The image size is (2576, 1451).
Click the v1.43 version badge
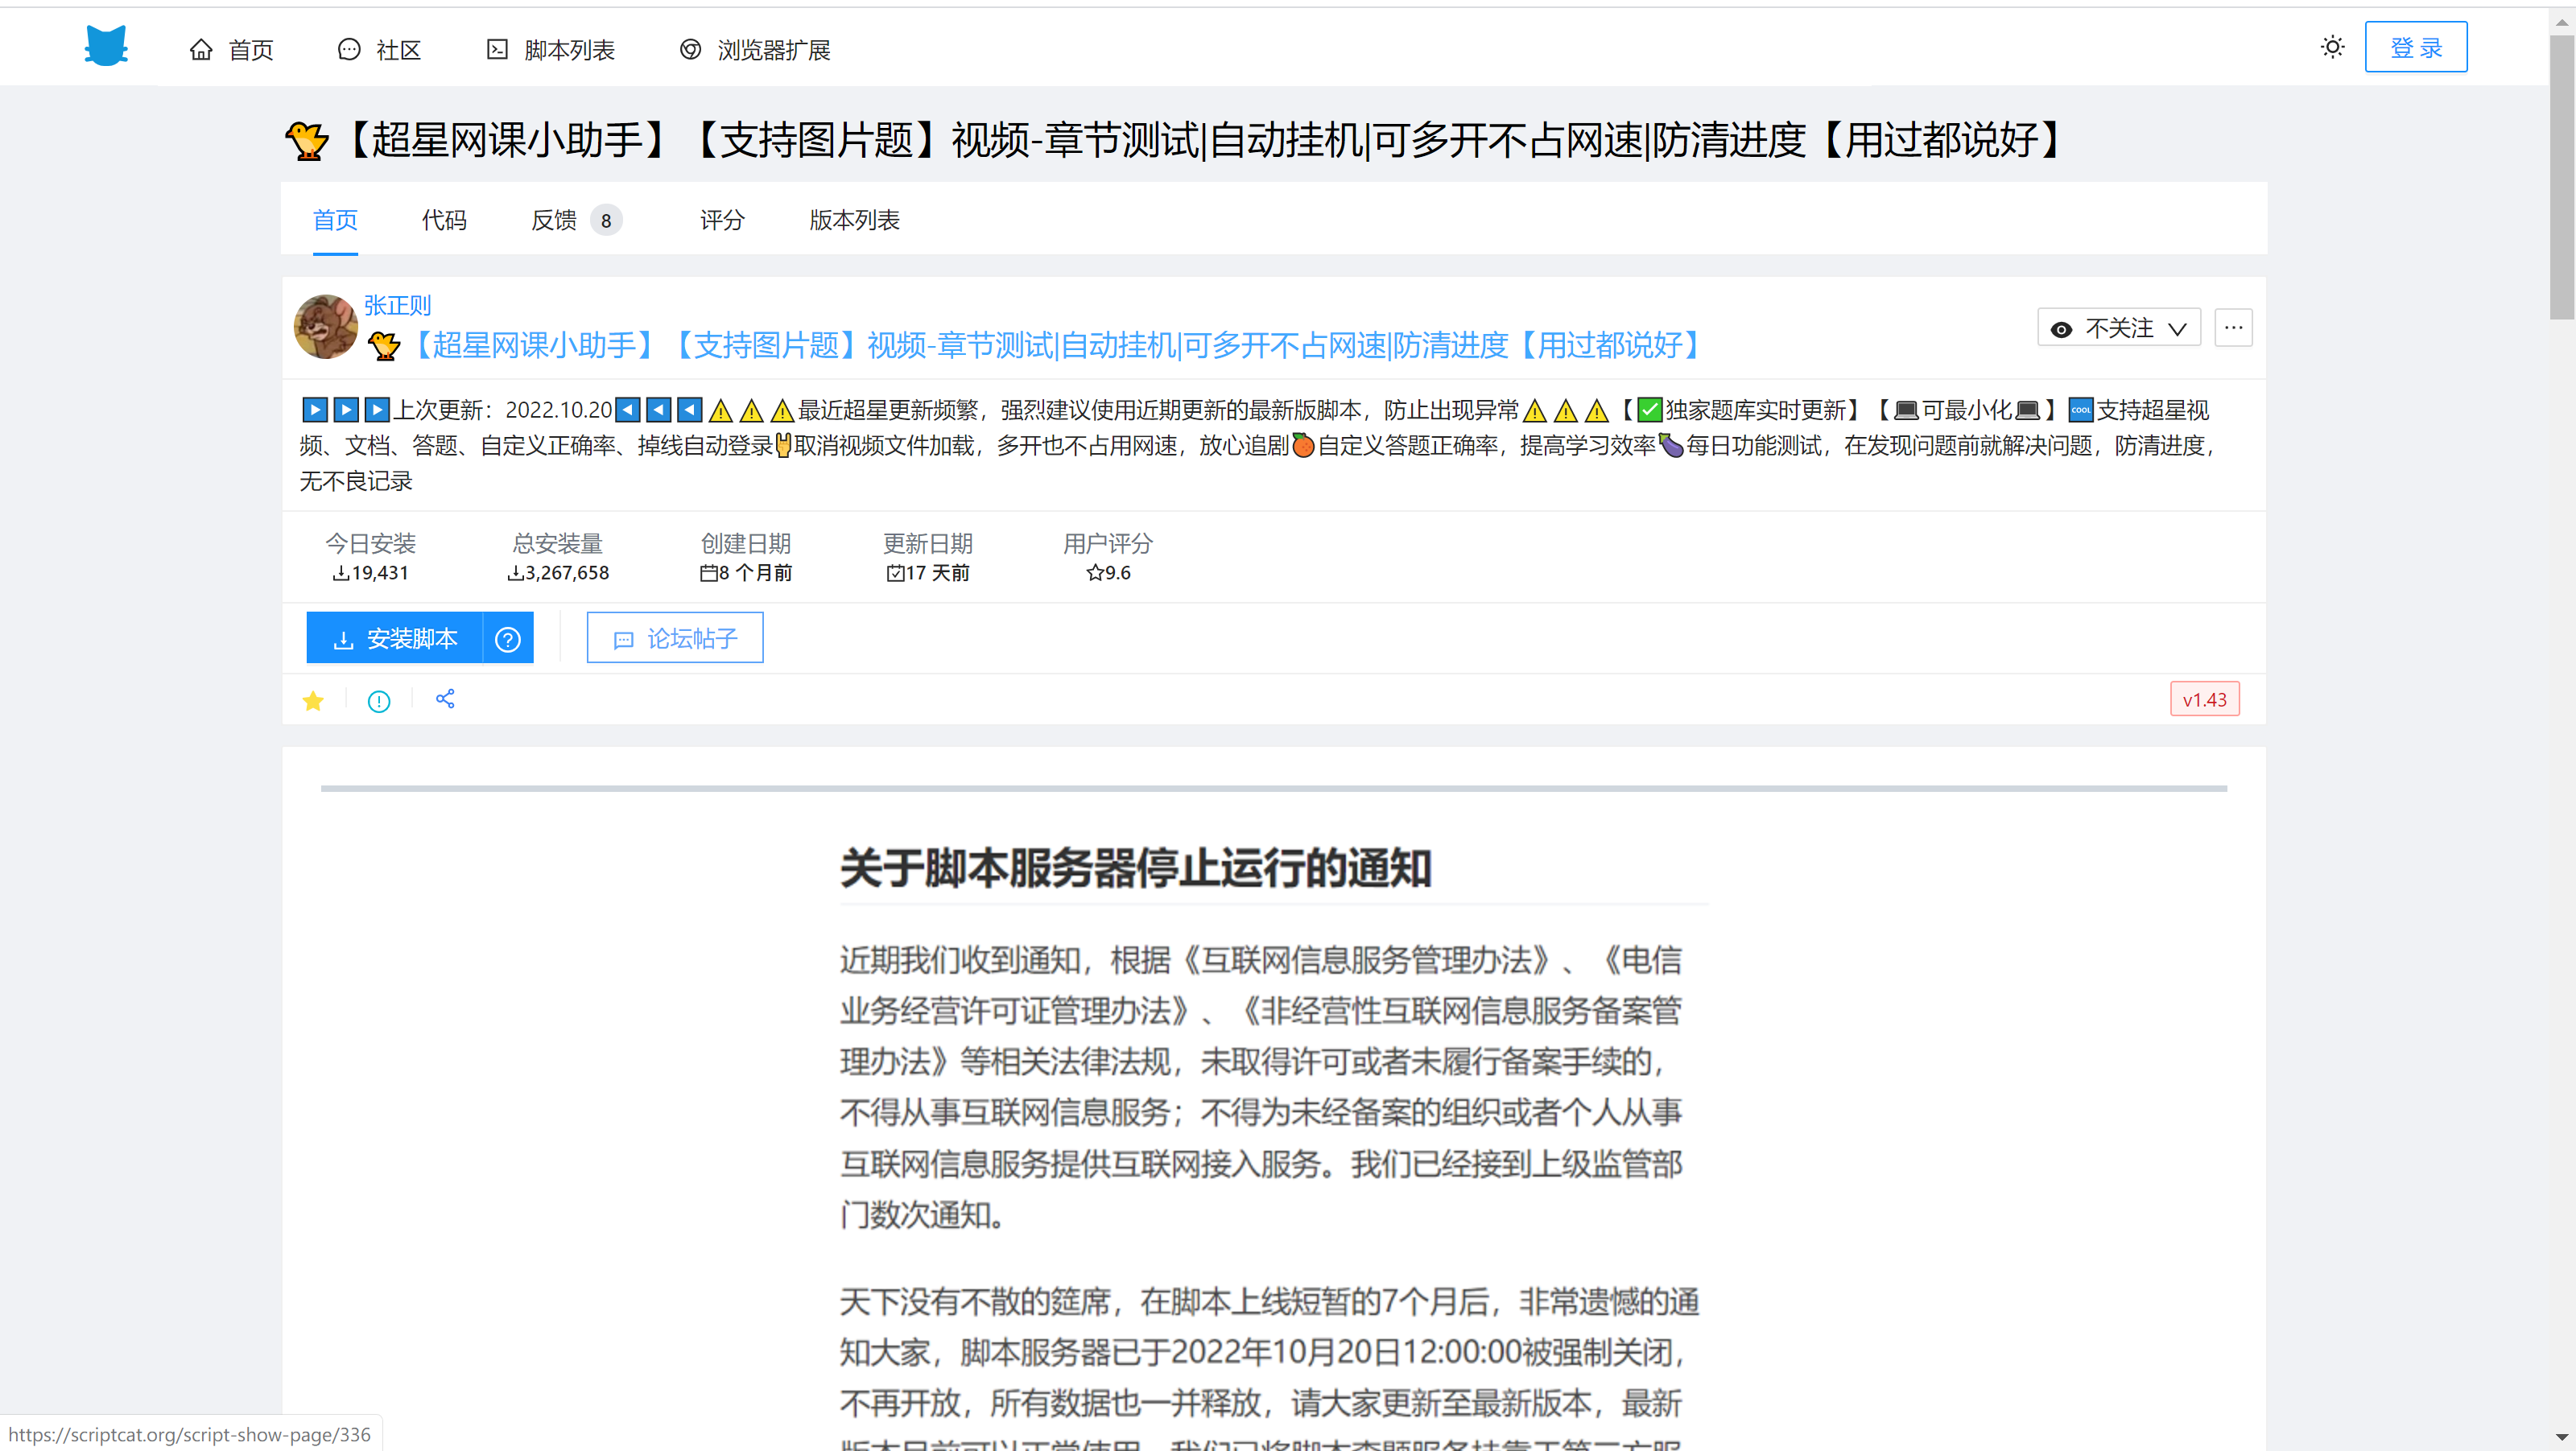pos(2205,699)
